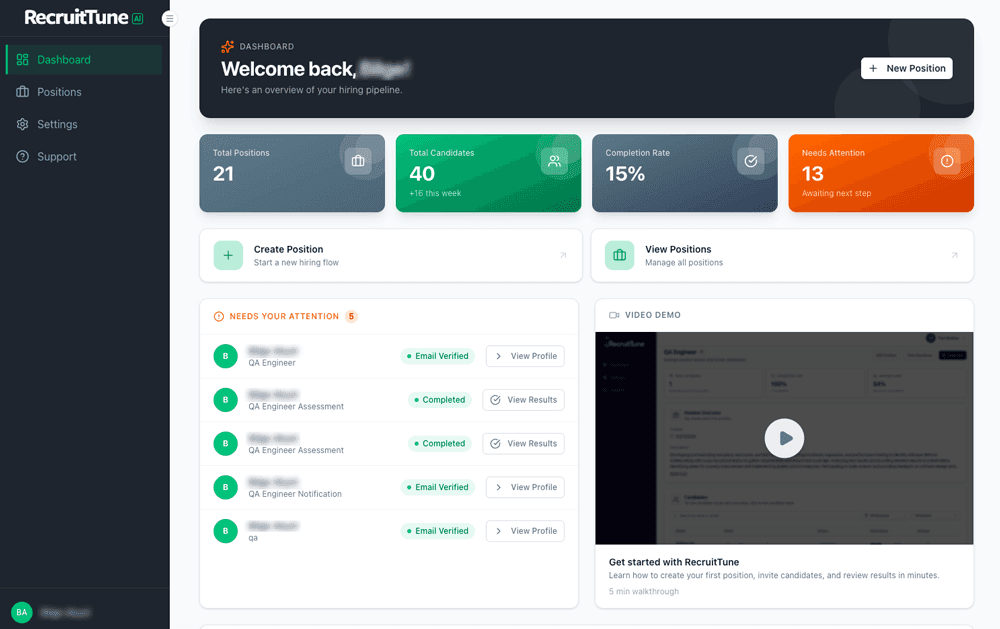Image resolution: width=1000 pixels, height=629 pixels.
Task: Click the 'Awaiting next step' text
Action: [836, 193]
